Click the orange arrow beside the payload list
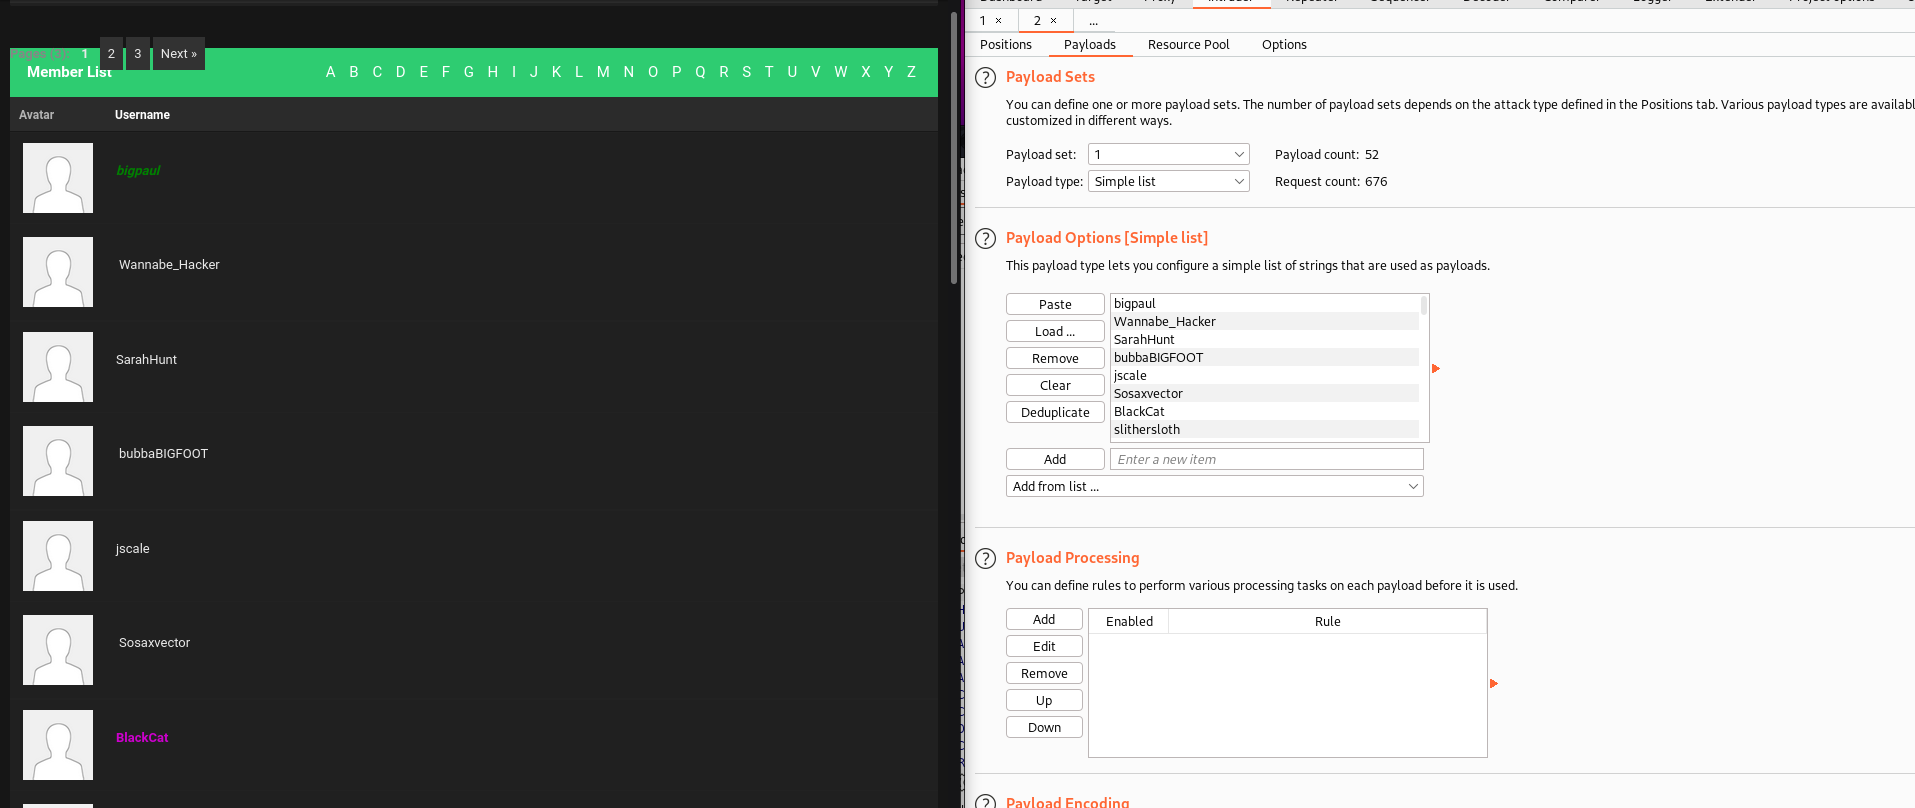 tap(1436, 369)
